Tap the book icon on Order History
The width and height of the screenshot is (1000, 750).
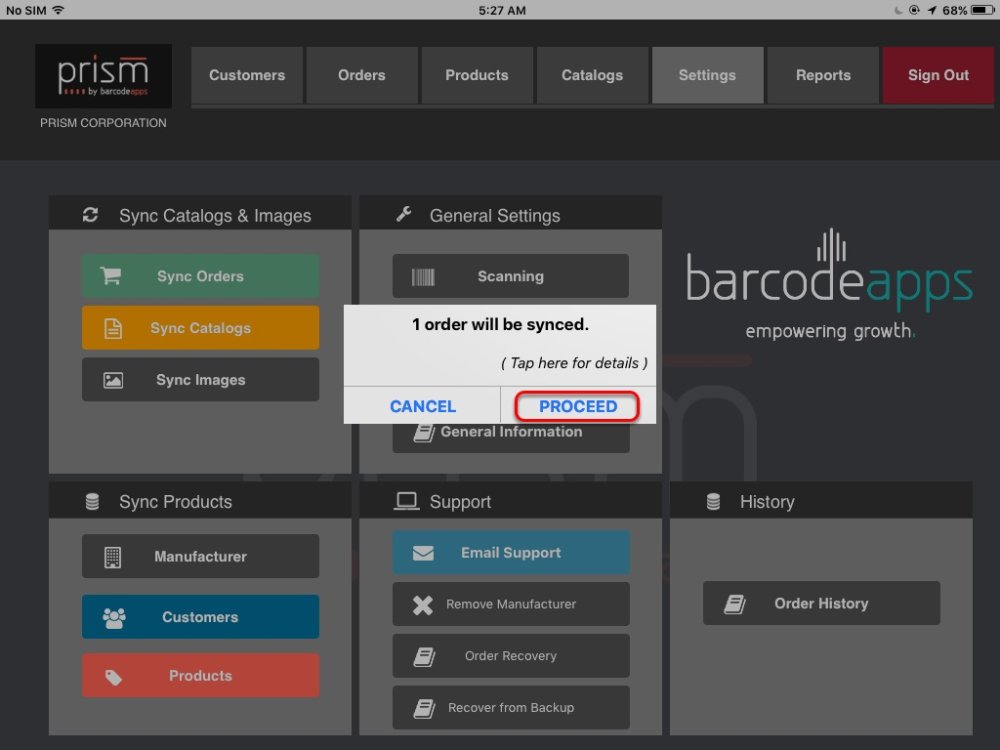(735, 604)
